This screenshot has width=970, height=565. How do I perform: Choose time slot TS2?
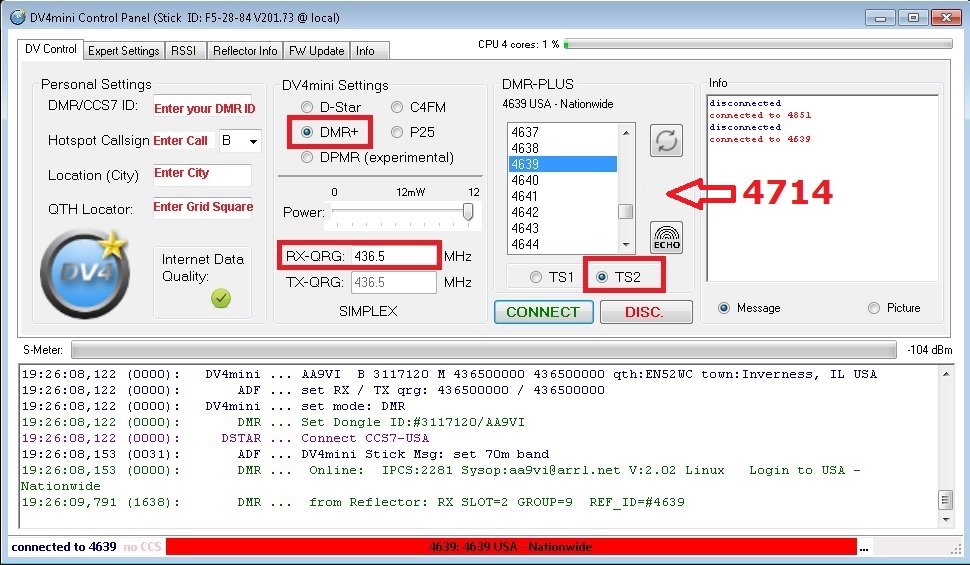(x=601, y=277)
